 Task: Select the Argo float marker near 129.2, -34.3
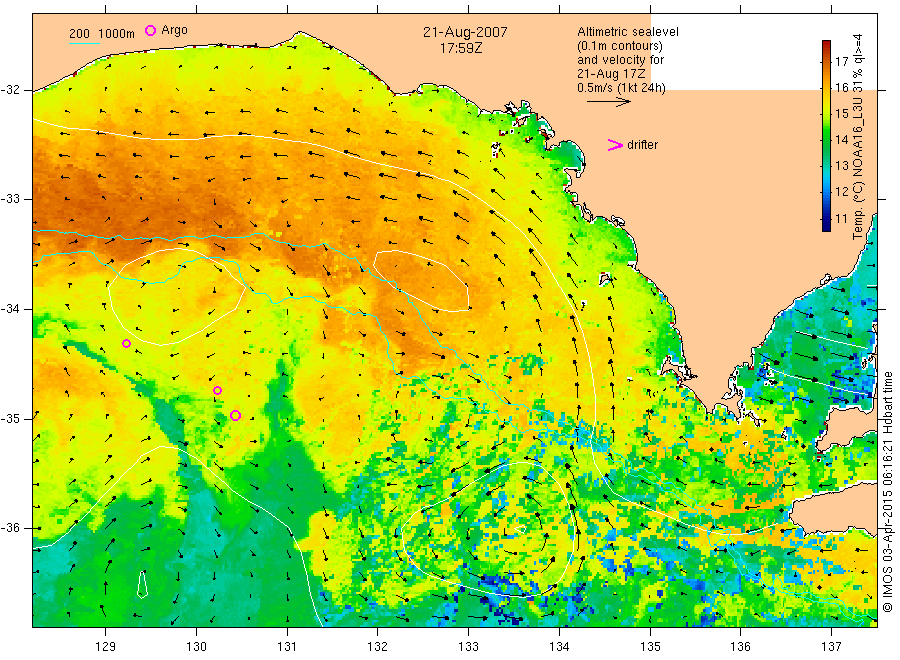(126, 344)
